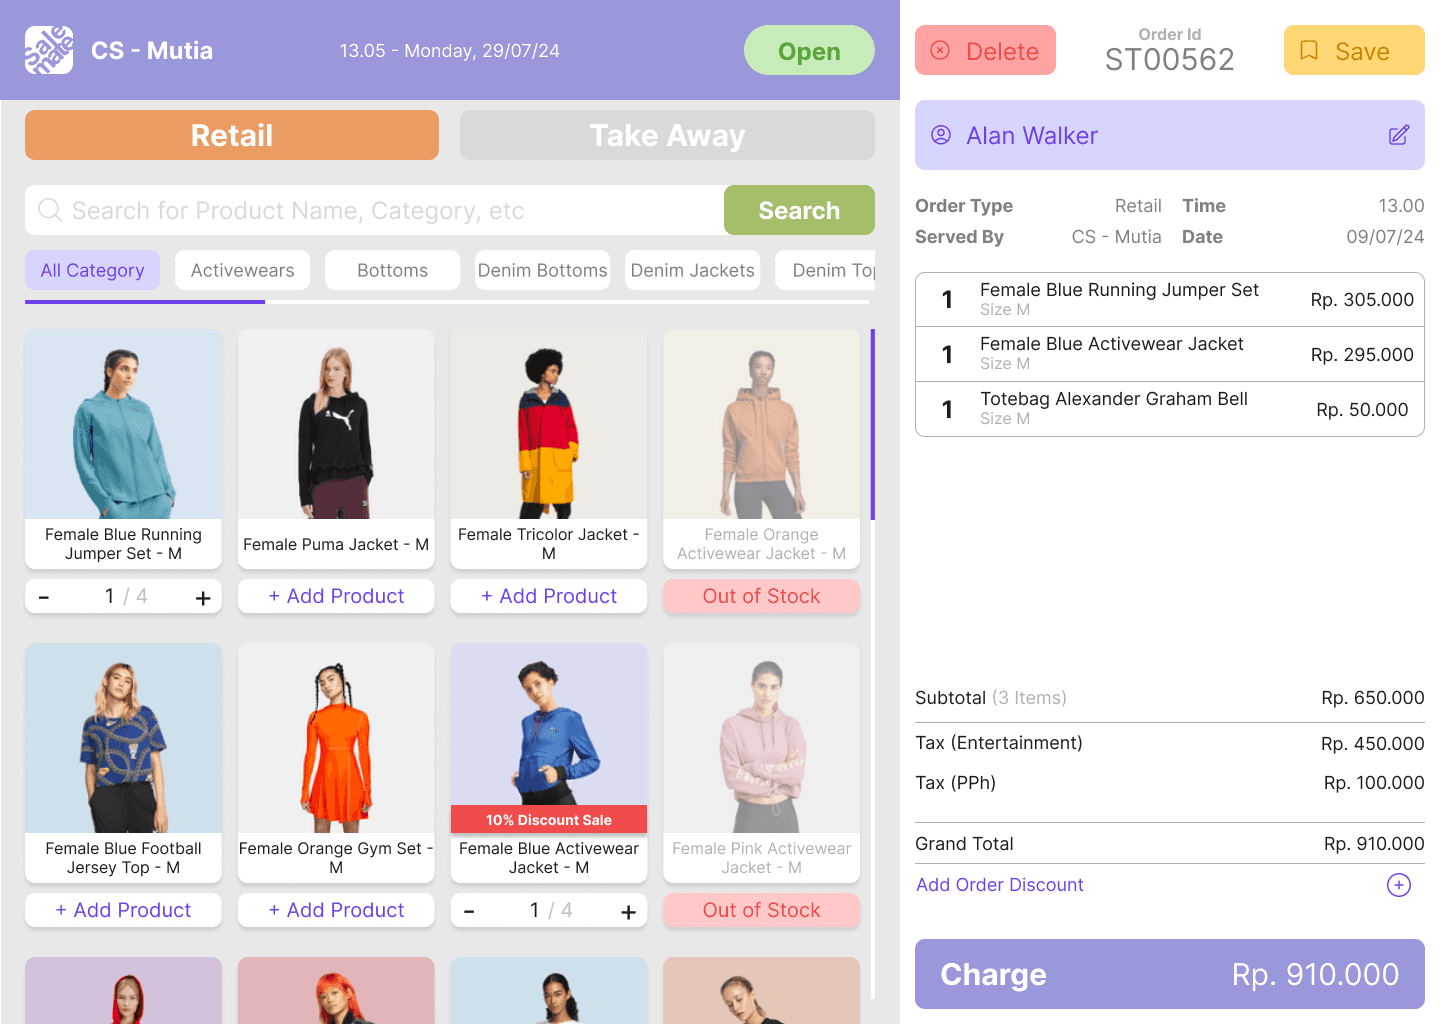Viewport: 1440px width, 1024px height.
Task: Filter by Bottoms category
Action: coord(392,270)
